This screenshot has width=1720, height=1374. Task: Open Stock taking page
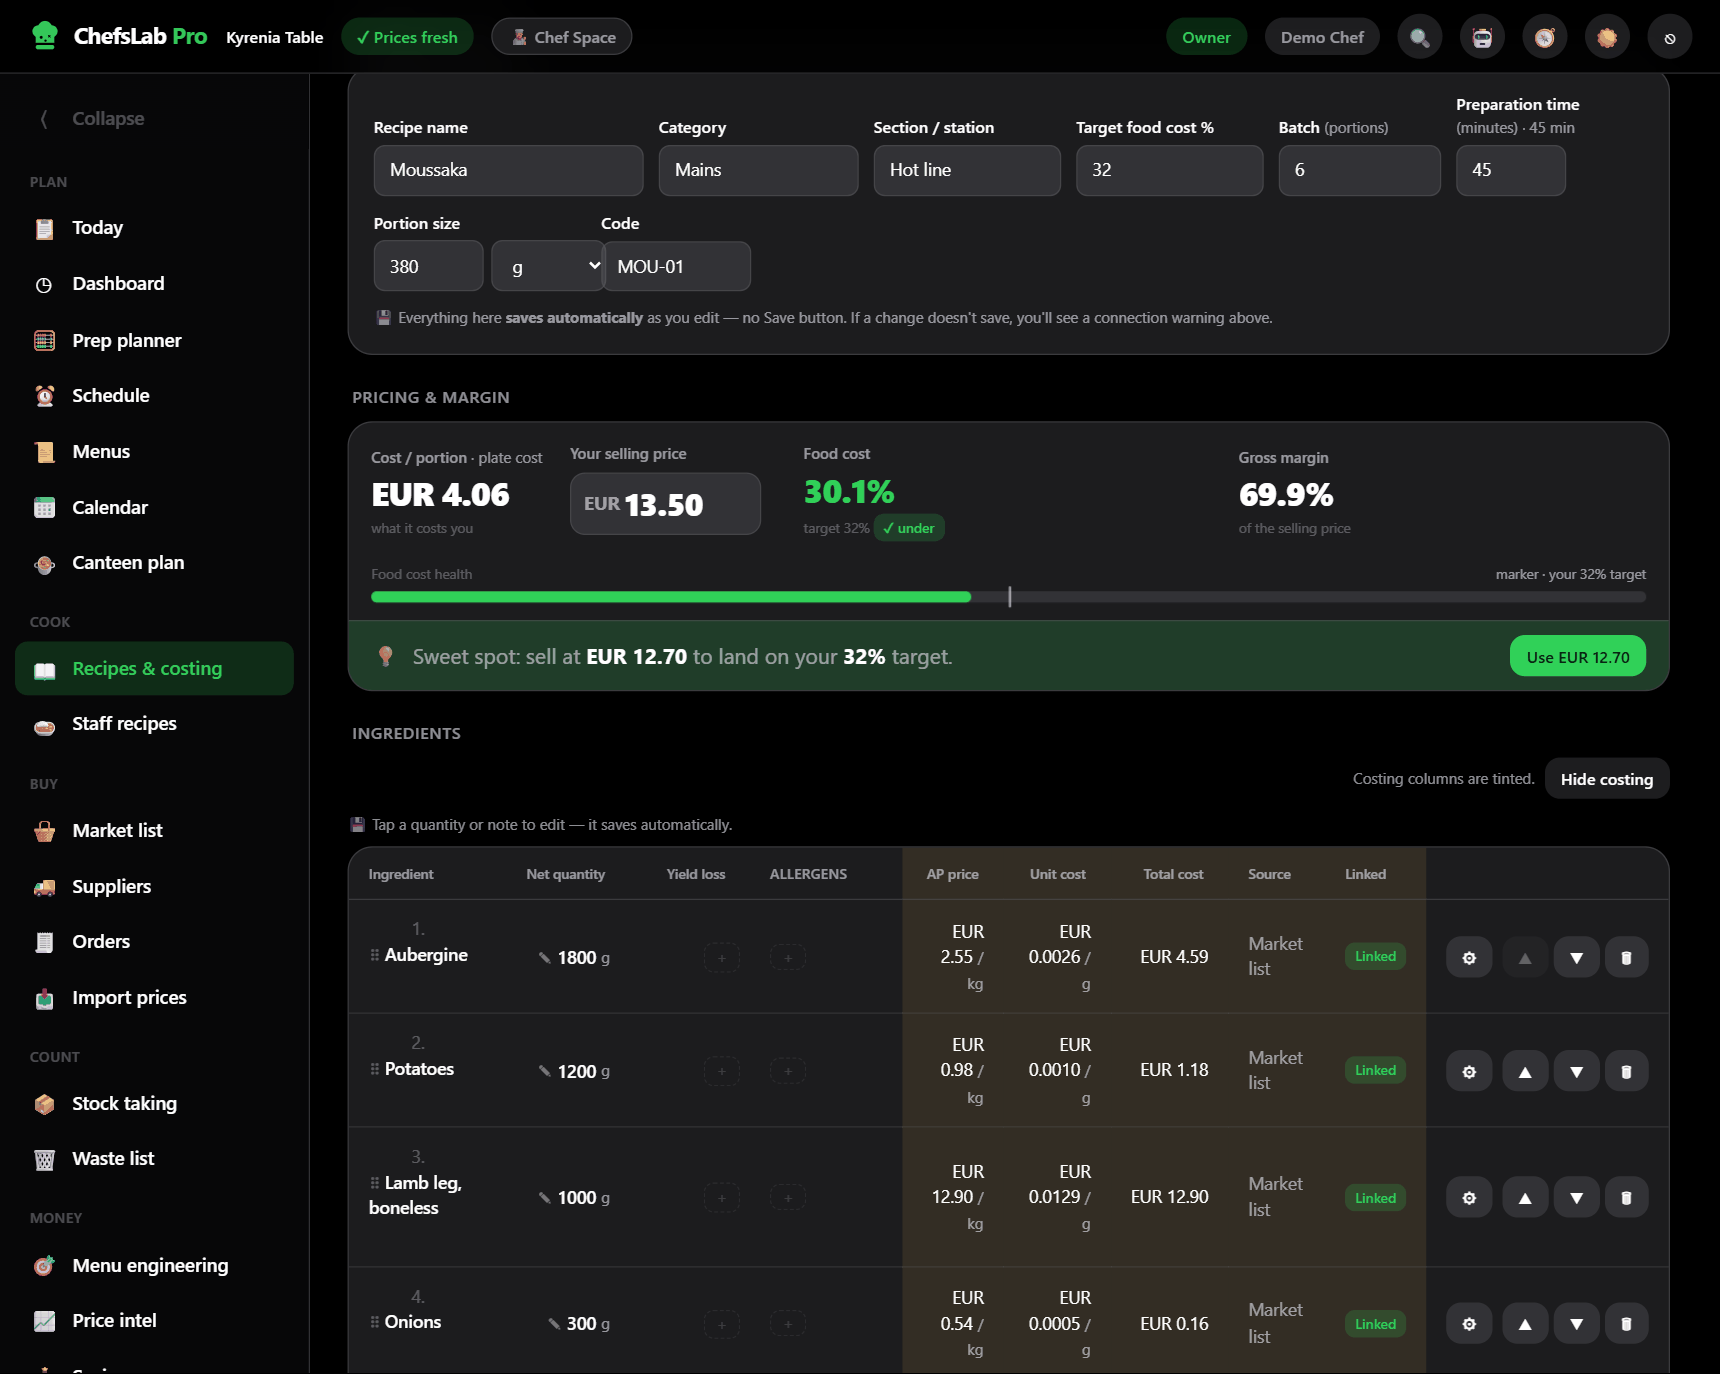click(154, 1104)
